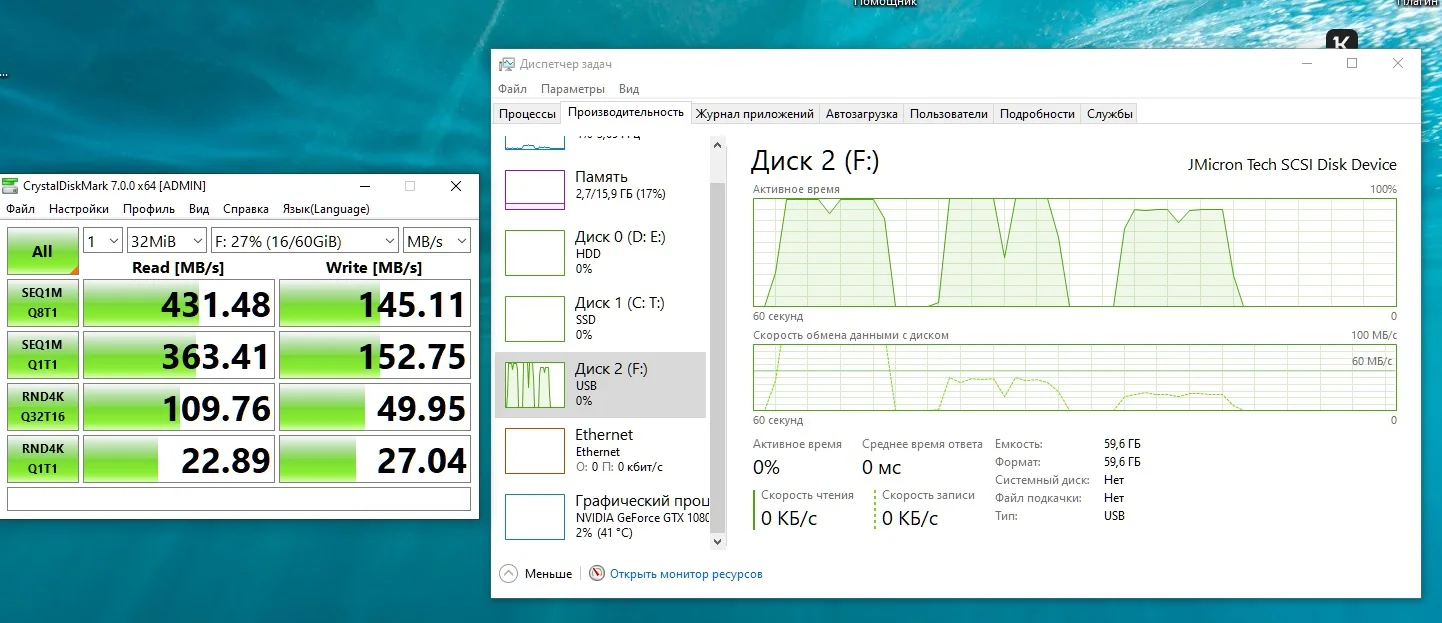Open the MB/s unit dropdown
This screenshot has width=1442, height=623.
(436, 241)
